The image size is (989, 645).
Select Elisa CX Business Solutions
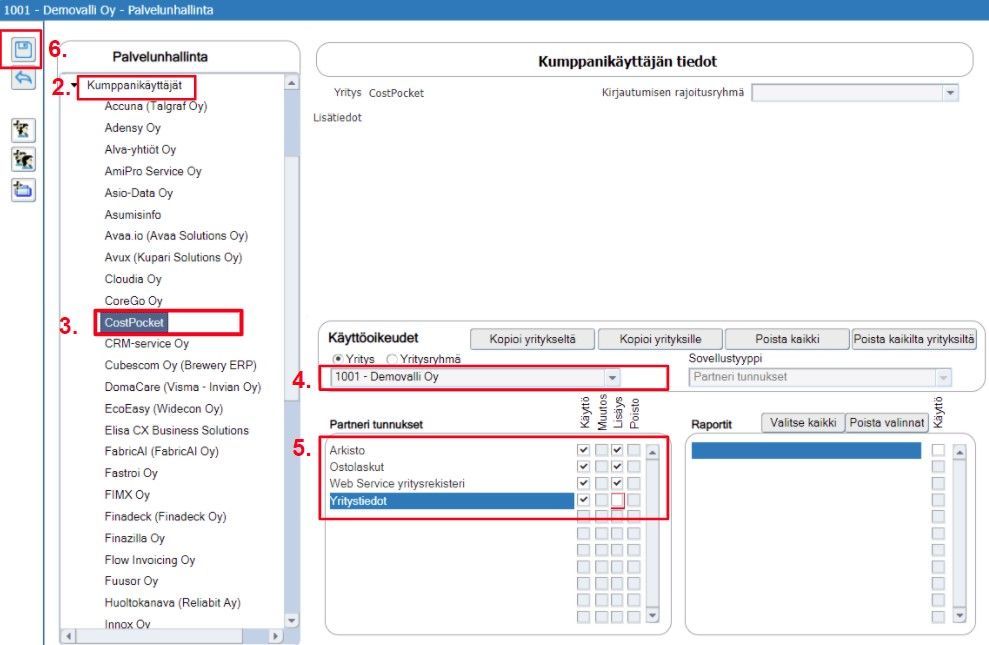[x=177, y=430]
